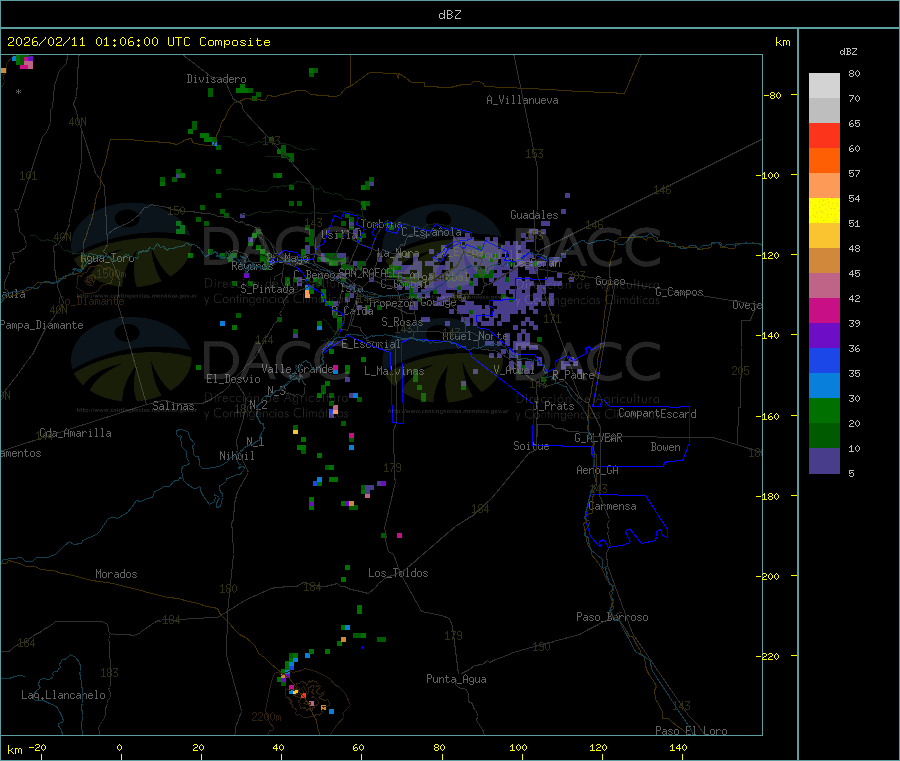Select the 'J_Prats' label
This screenshot has width=900, height=761.
(553, 406)
